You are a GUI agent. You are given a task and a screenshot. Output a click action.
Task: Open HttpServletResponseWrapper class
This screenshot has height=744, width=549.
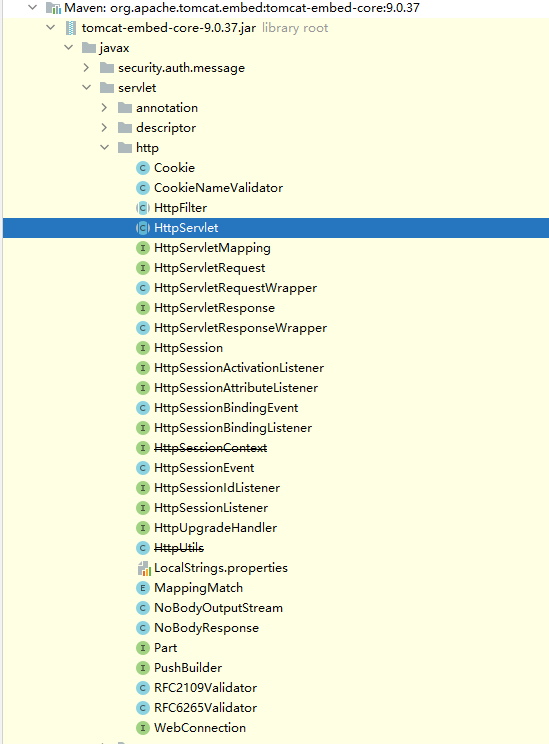[x=241, y=328]
